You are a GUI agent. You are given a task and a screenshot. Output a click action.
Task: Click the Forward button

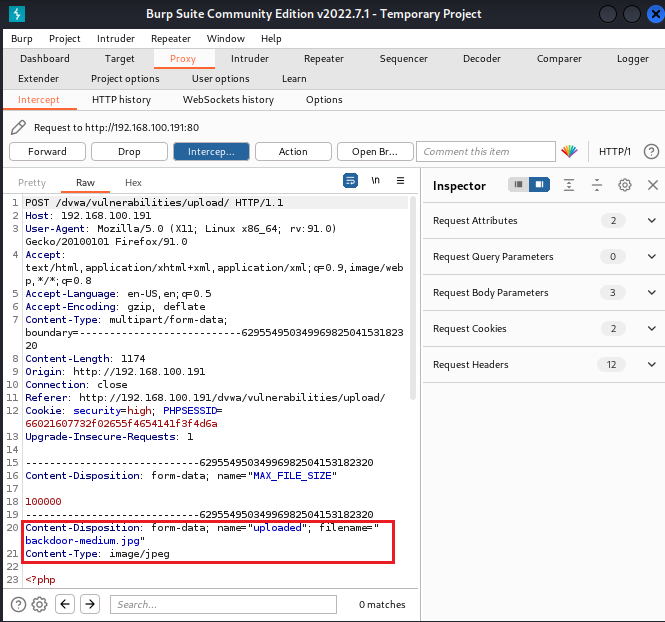[48, 151]
